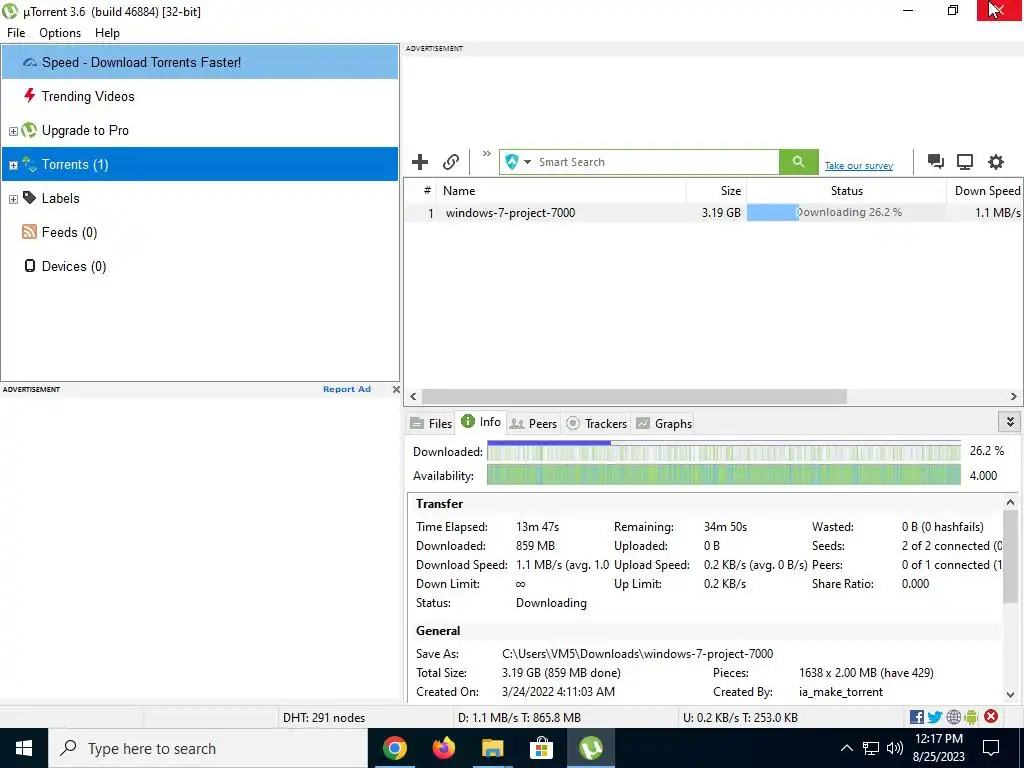Select Upgrade to Pro in sidebar
Viewport: 1024px width, 768px height.
pos(200,130)
